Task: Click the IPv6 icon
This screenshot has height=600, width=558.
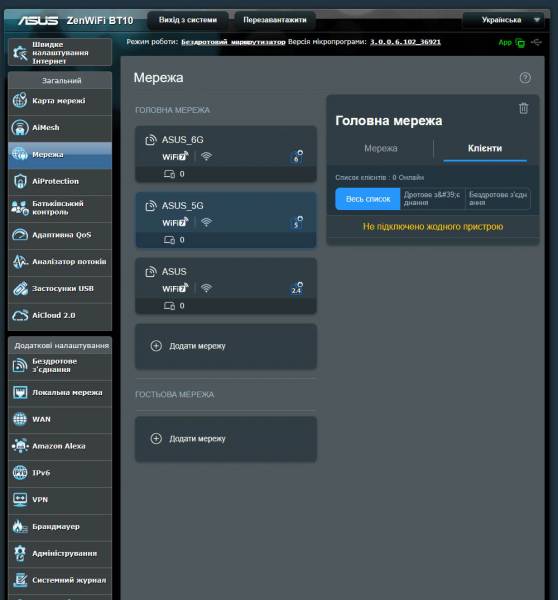Action: 20,473
